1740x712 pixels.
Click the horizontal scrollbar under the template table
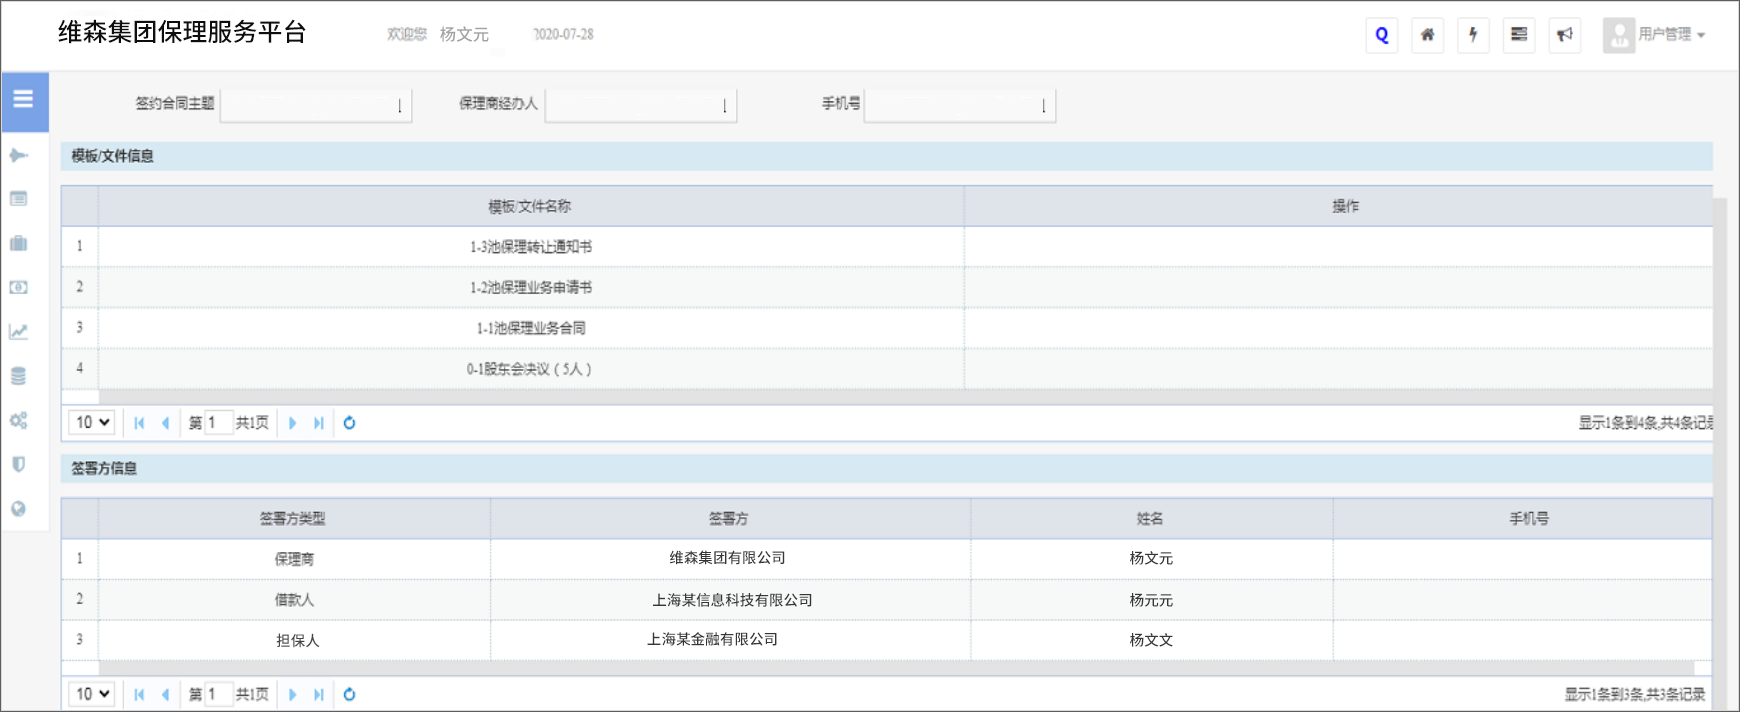click(x=905, y=397)
